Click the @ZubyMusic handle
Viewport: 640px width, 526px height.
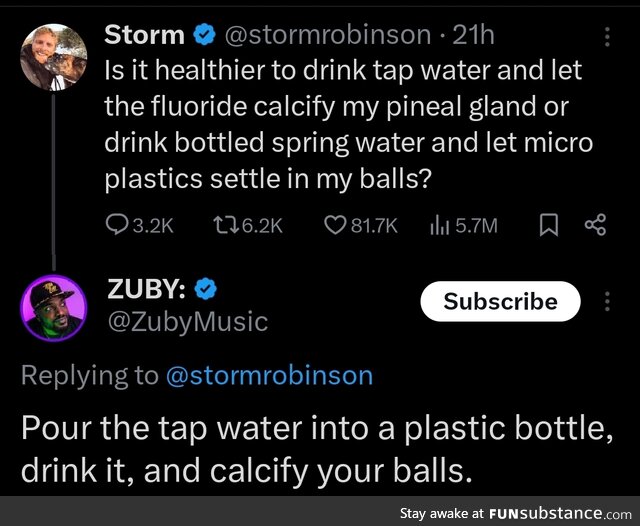pos(186,321)
